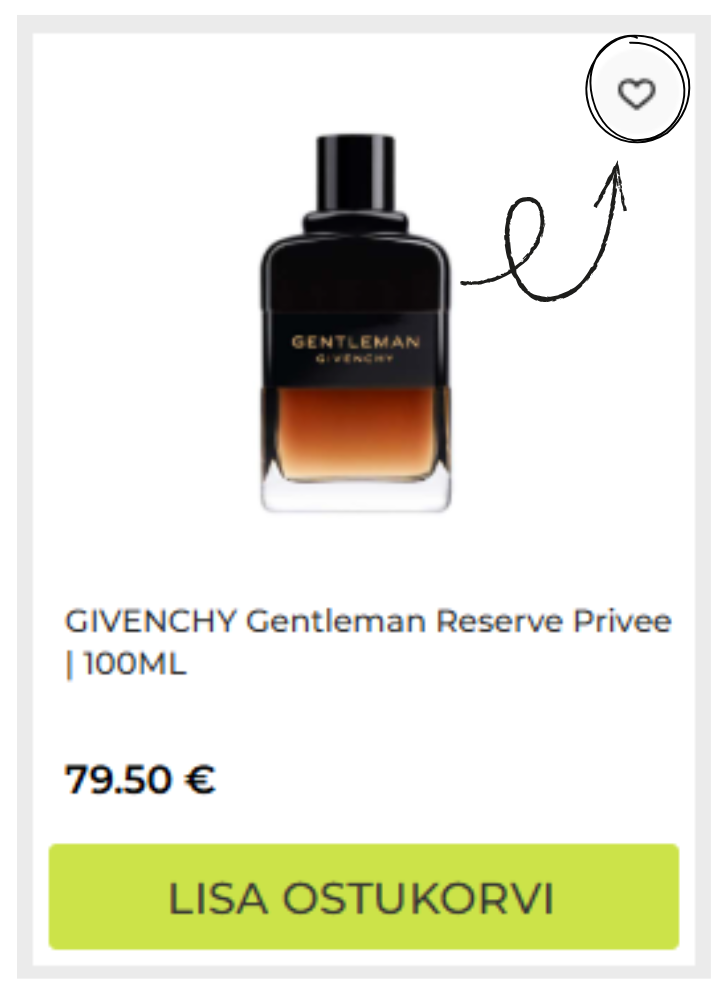
Task: Click the euro sign in the price
Action: (x=199, y=779)
